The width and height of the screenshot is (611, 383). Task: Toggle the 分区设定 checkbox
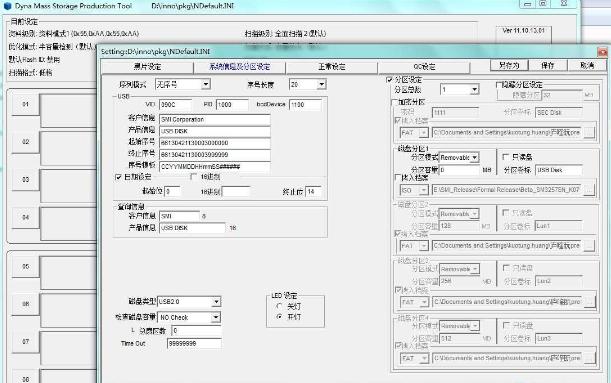click(x=389, y=80)
